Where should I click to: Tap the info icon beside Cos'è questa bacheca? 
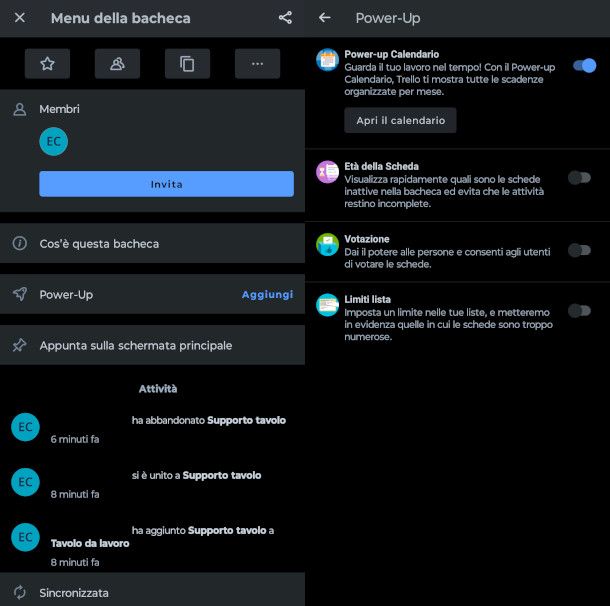click(x=20, y=243)
